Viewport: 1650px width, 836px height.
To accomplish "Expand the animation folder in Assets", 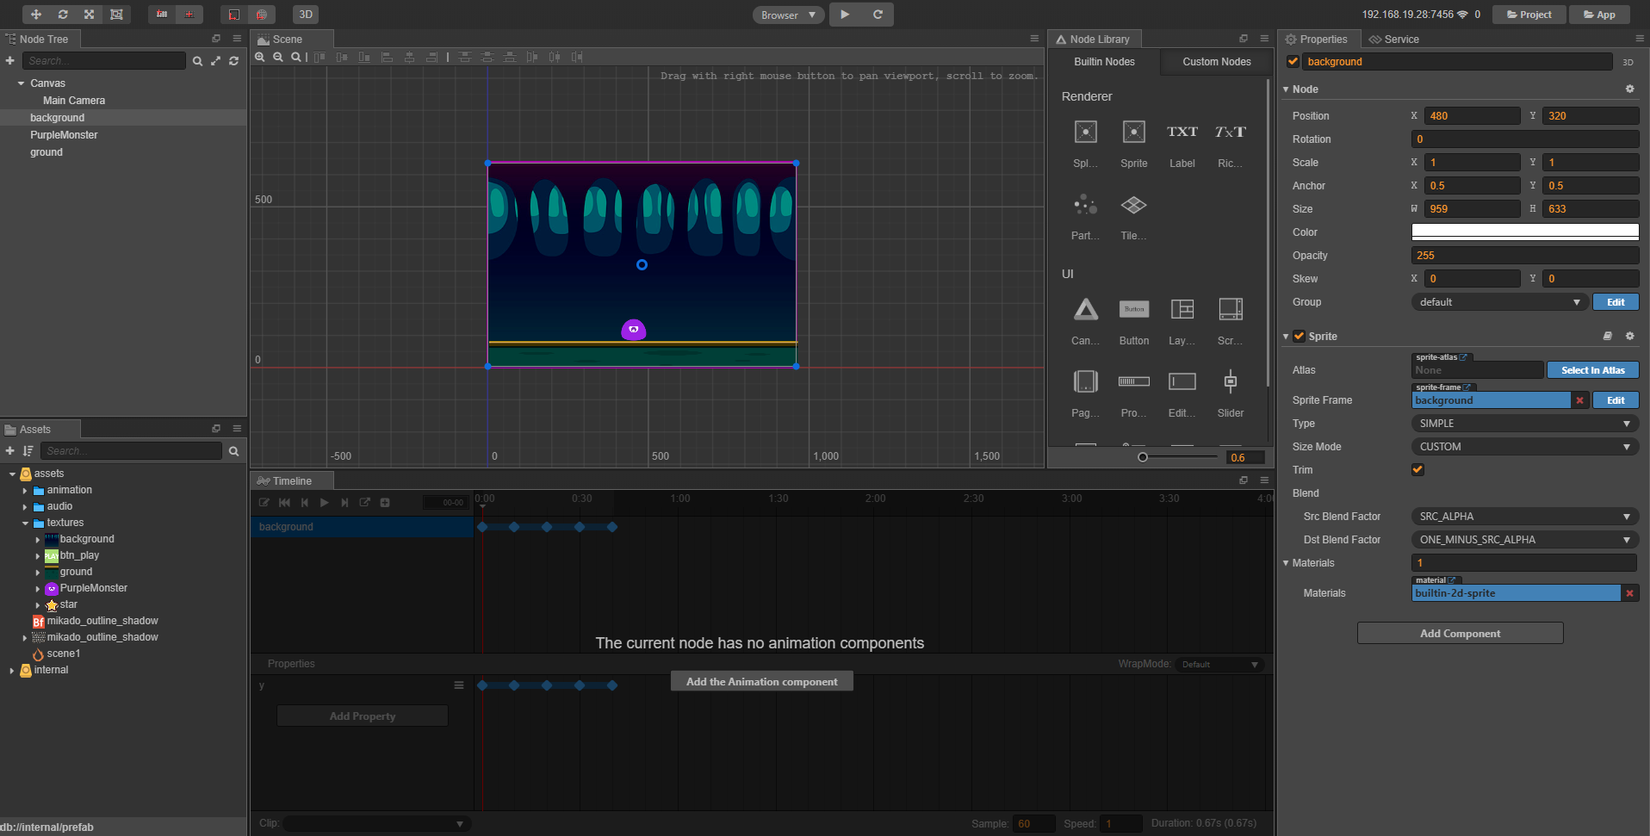I will click(x=25, y=490).
